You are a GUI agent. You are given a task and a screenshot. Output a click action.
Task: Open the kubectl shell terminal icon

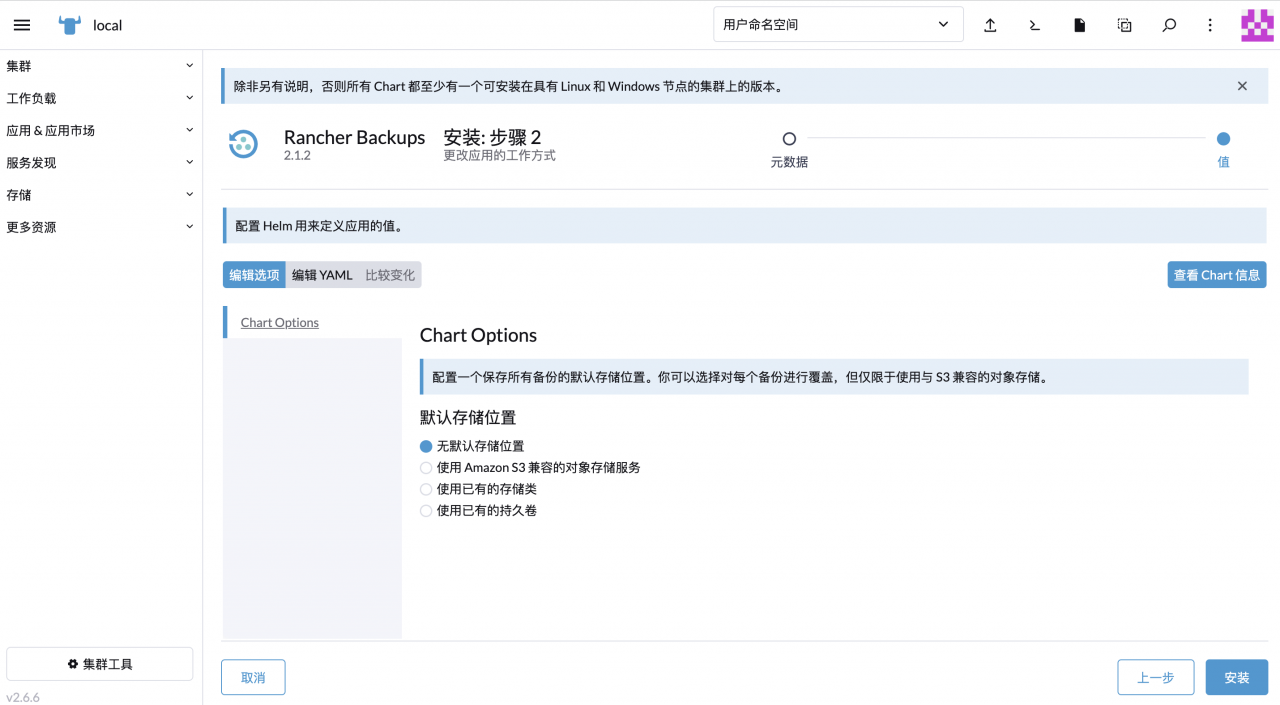point(1034,24)
